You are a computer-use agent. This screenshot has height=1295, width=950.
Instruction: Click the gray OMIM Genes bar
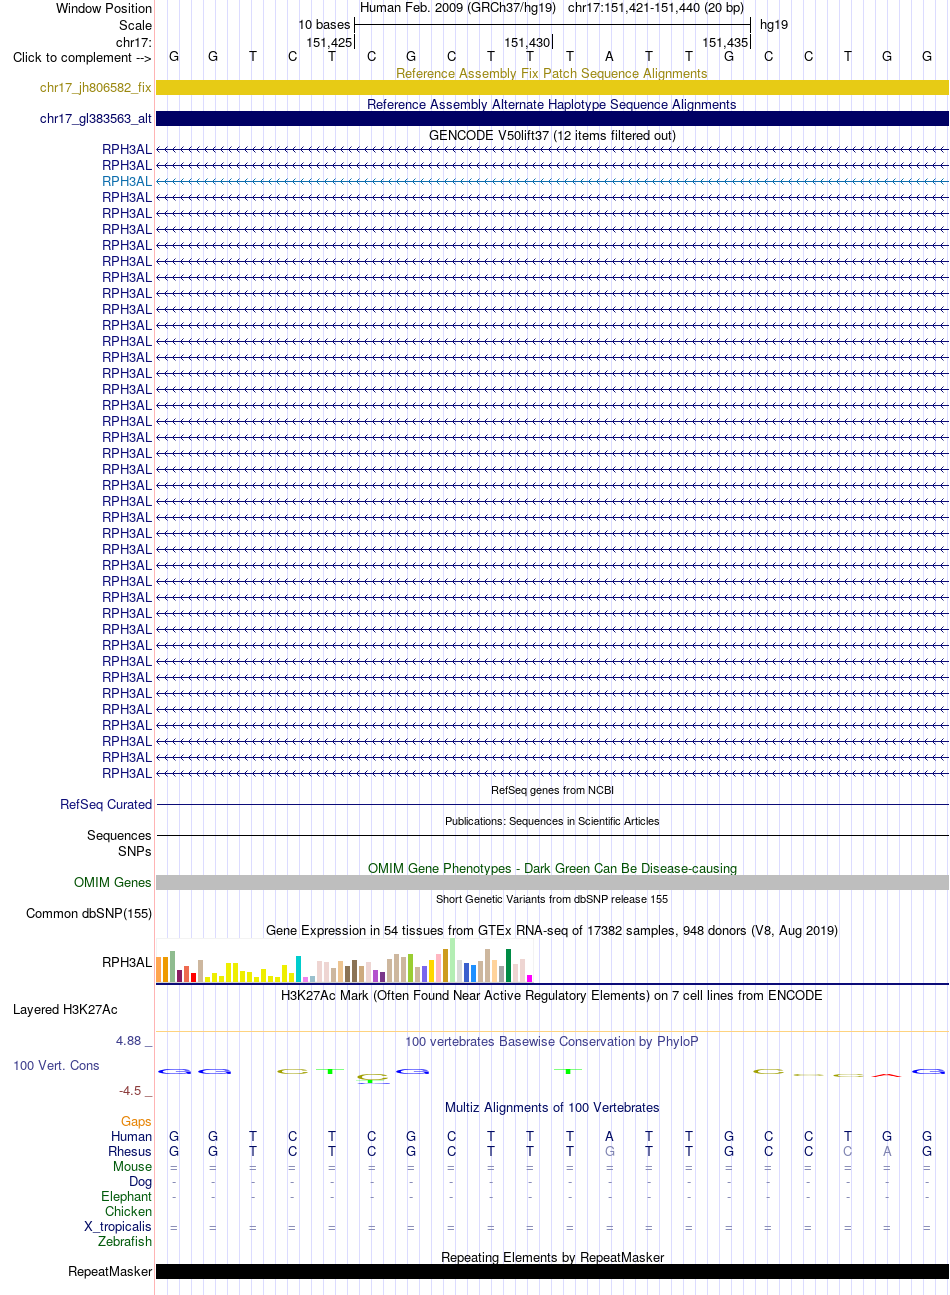[x=552, y=882]
